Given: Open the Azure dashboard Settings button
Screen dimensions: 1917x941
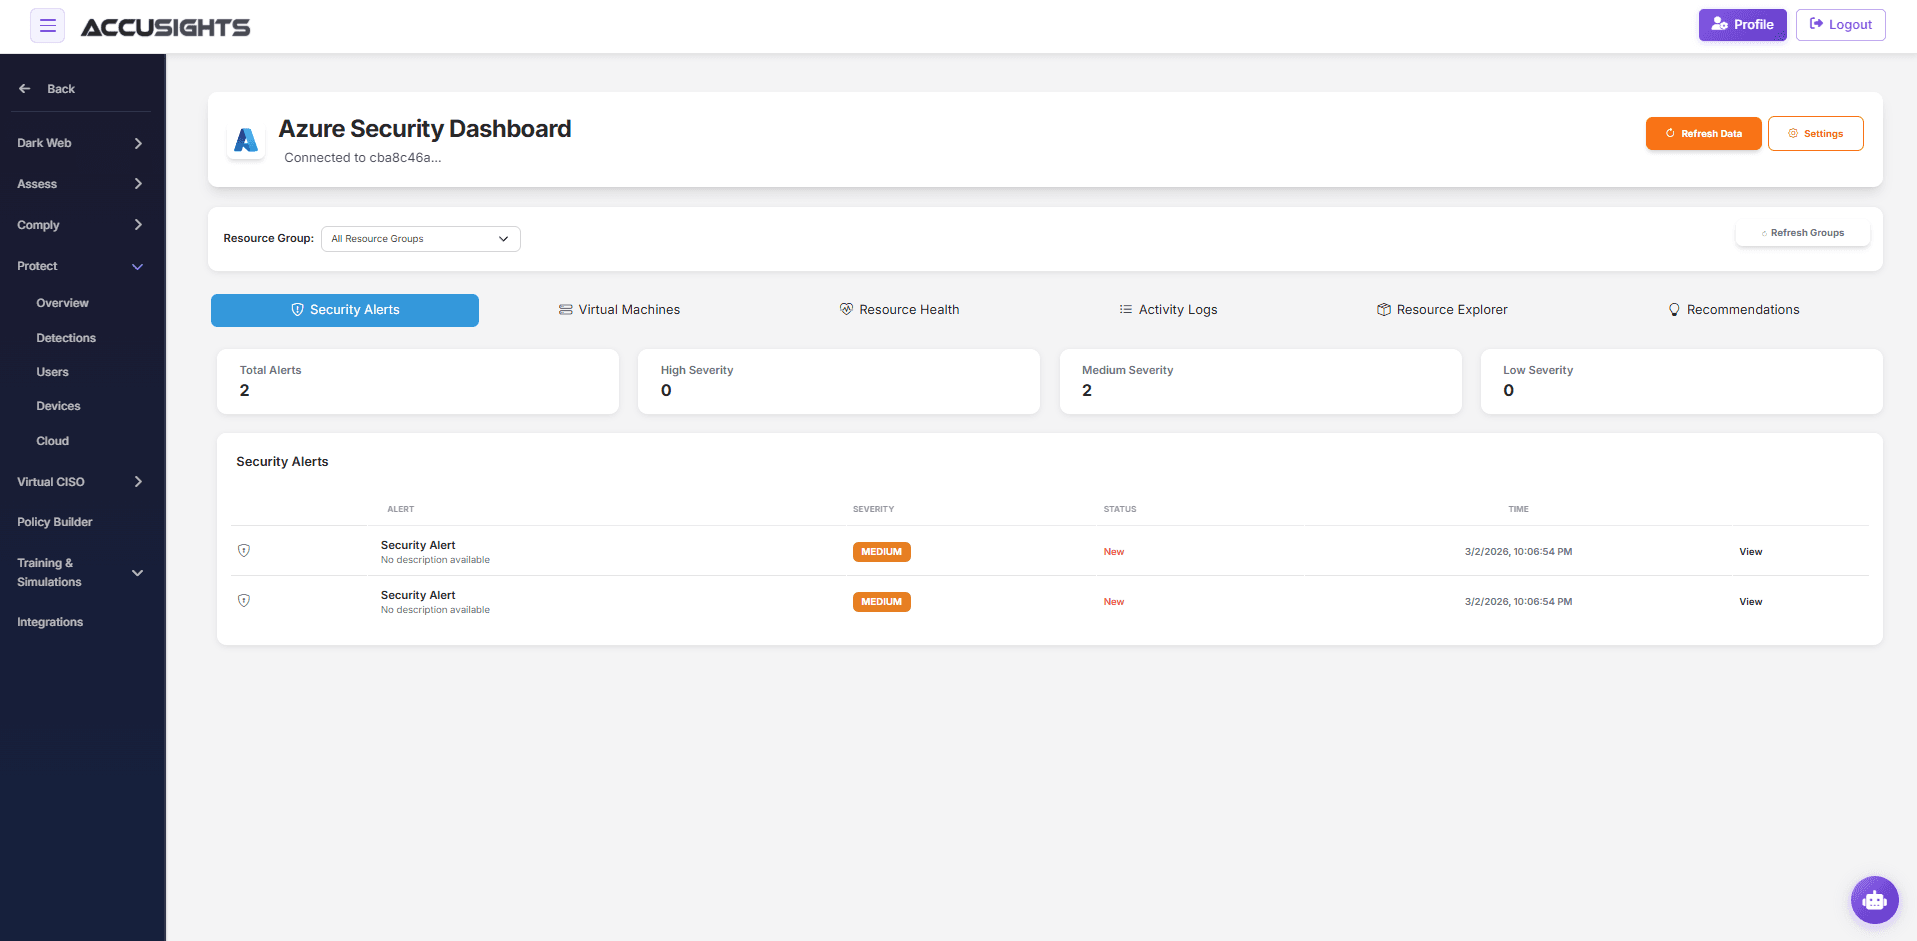Looking at the screenshot, I should coord(1815,134).
